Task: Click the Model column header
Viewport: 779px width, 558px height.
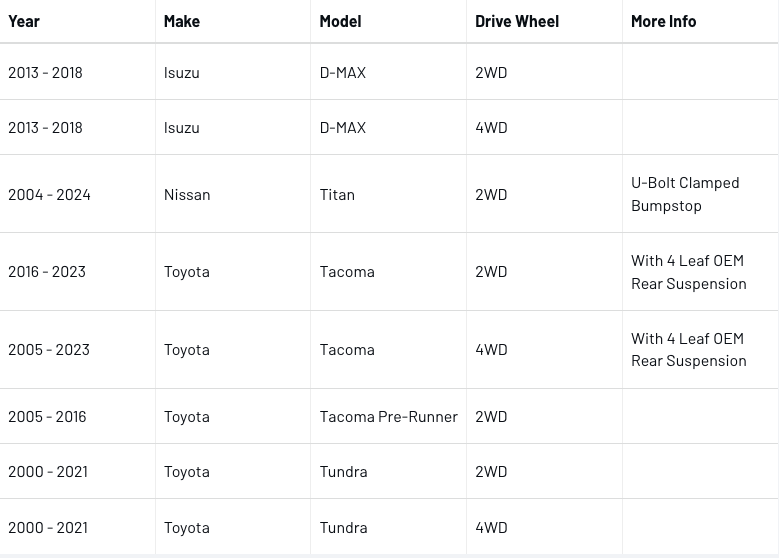Action: pyautogui.click(x=340, y=21)
